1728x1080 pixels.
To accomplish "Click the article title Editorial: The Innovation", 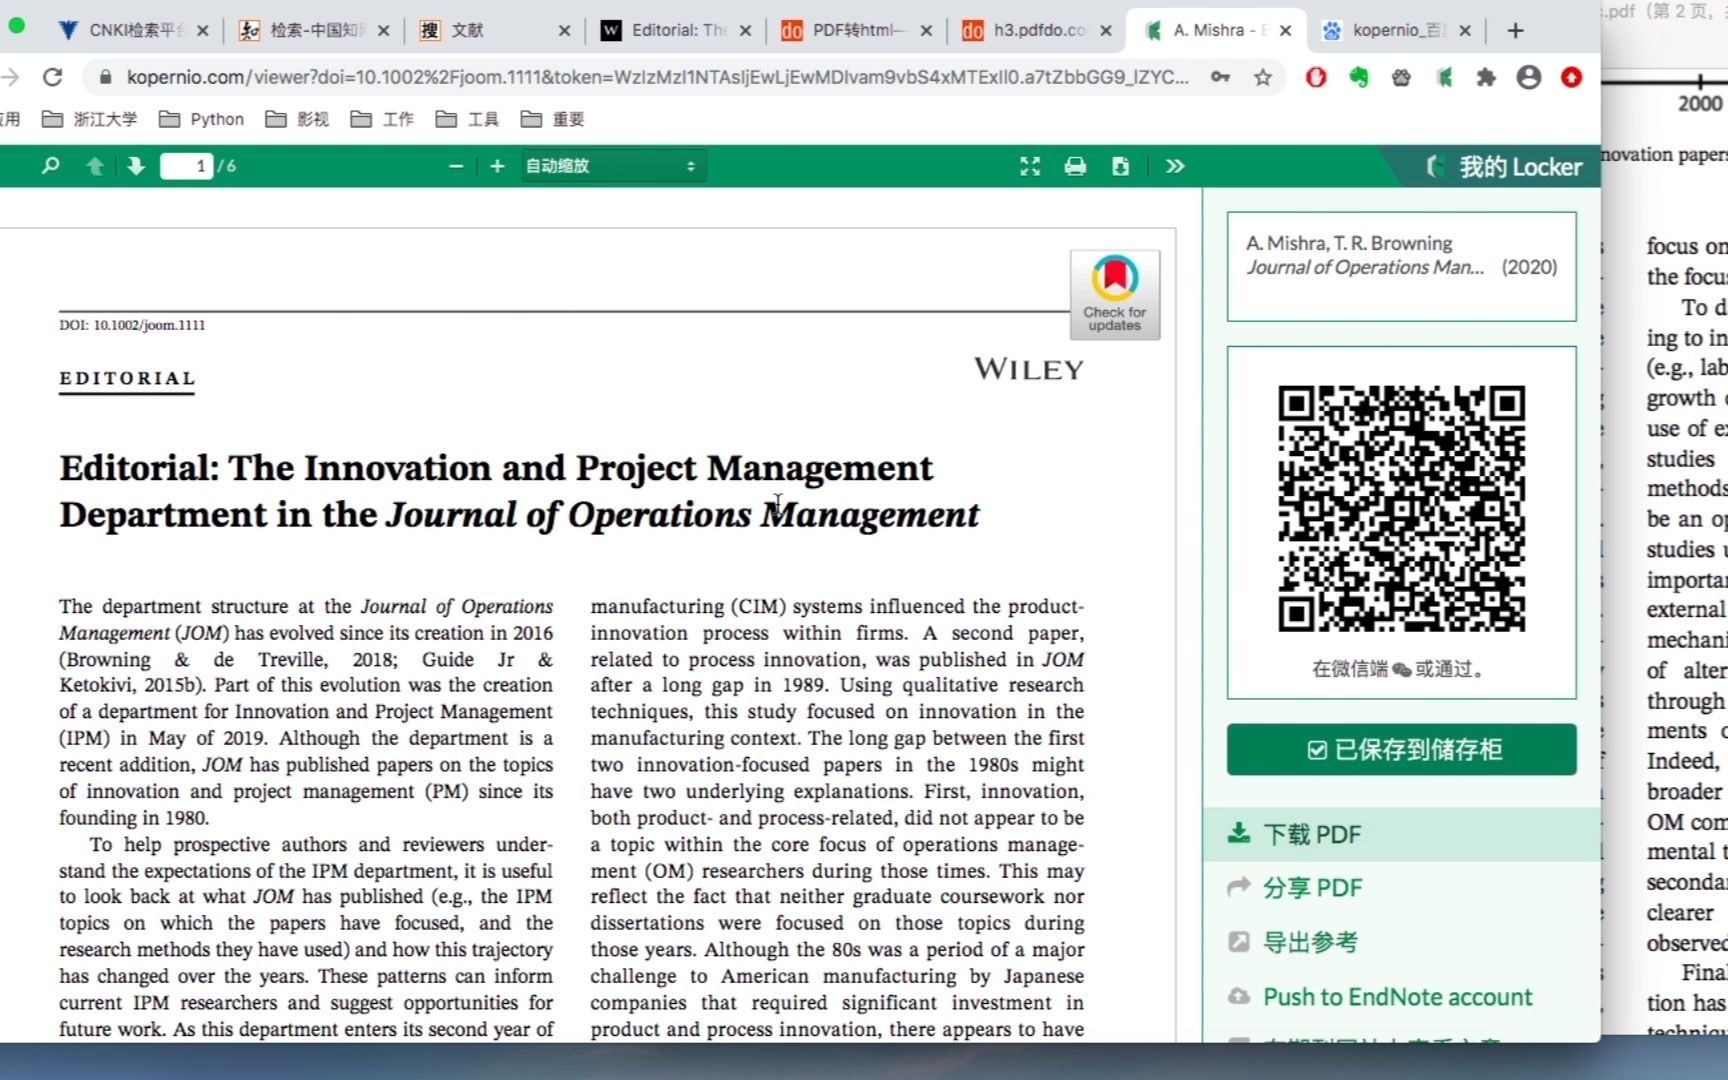I will [519, 491].
